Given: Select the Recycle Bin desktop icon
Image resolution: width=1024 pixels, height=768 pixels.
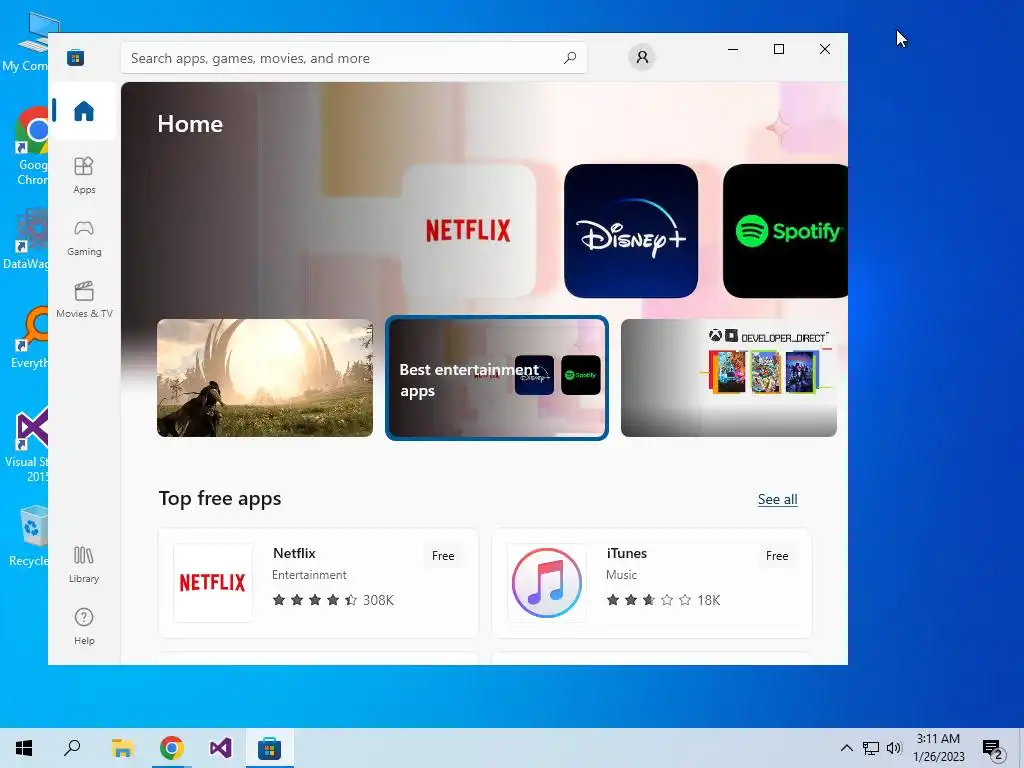Looking at the screenshot, I should pyautogui.click(x=29, y=536).
